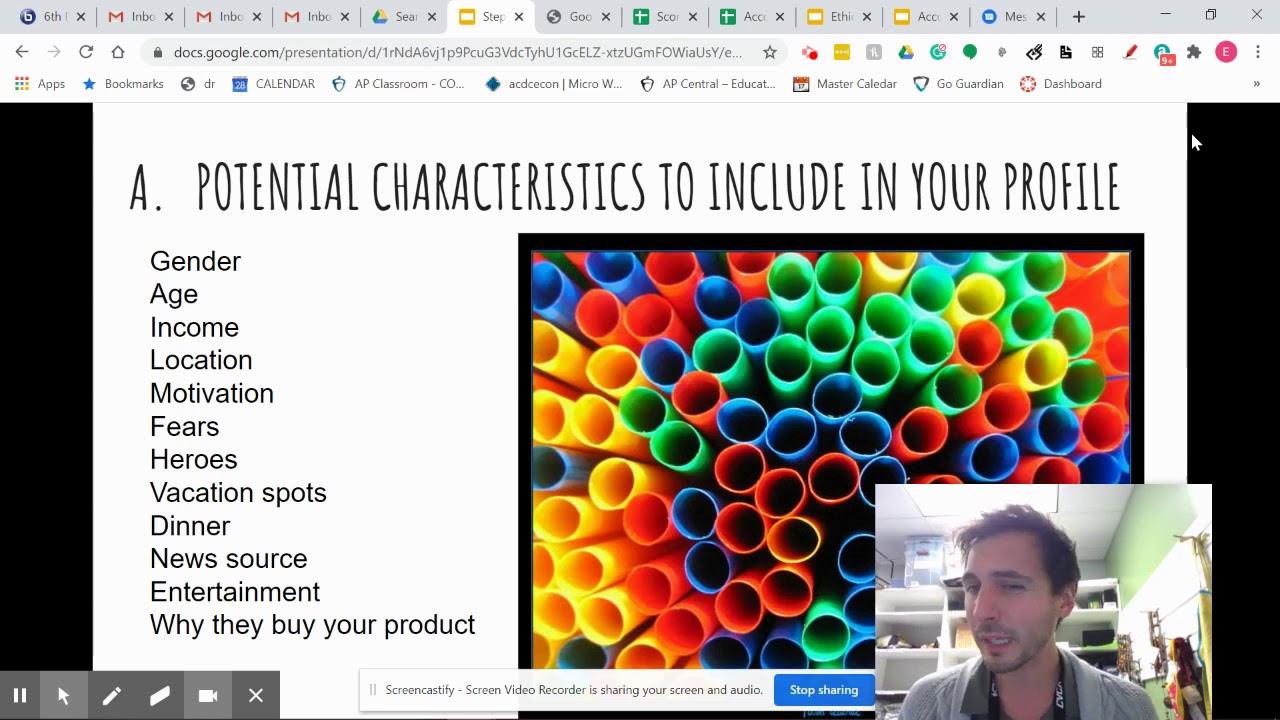Switch to a Gmail Inbox tab

135,16
